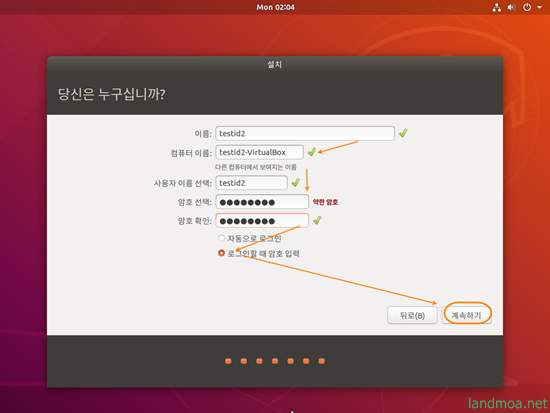The image size is (550, 413).
Task: Focus the computer name field testid2-VirtualBox
Action: point(260,152)
